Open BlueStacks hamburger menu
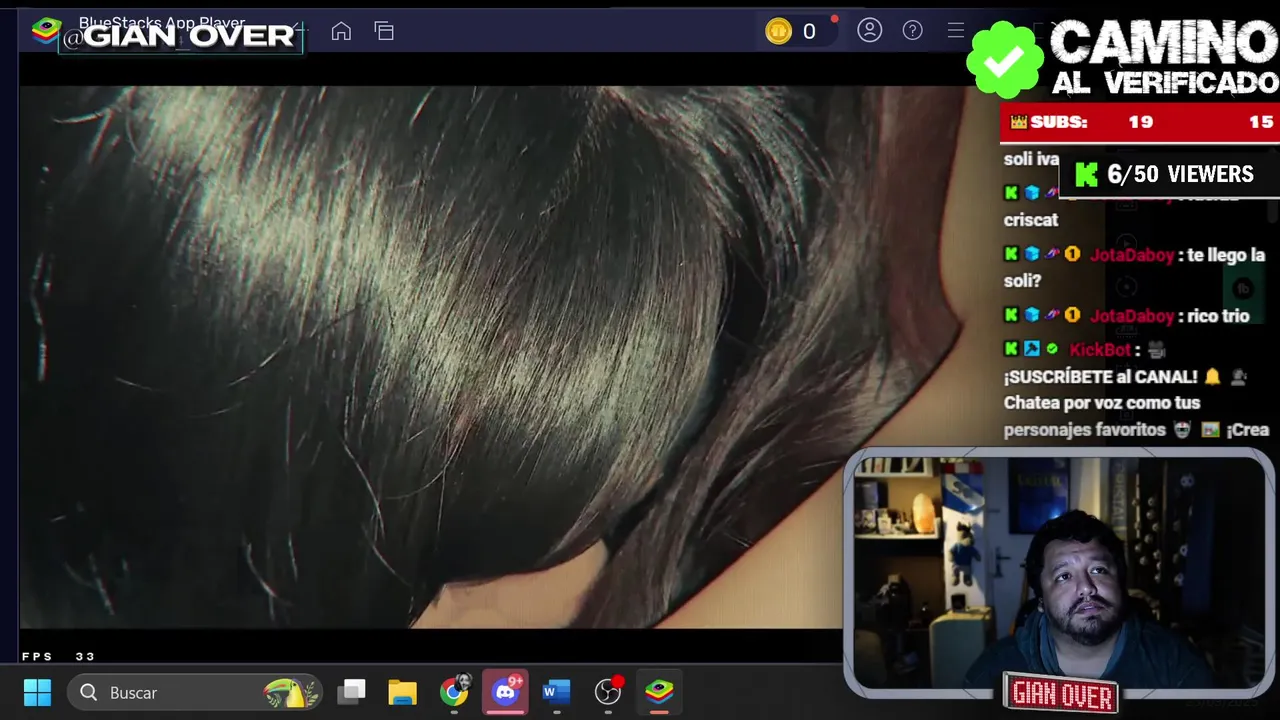Screen dimensions: 1280x720 click(x=955, y=31)
